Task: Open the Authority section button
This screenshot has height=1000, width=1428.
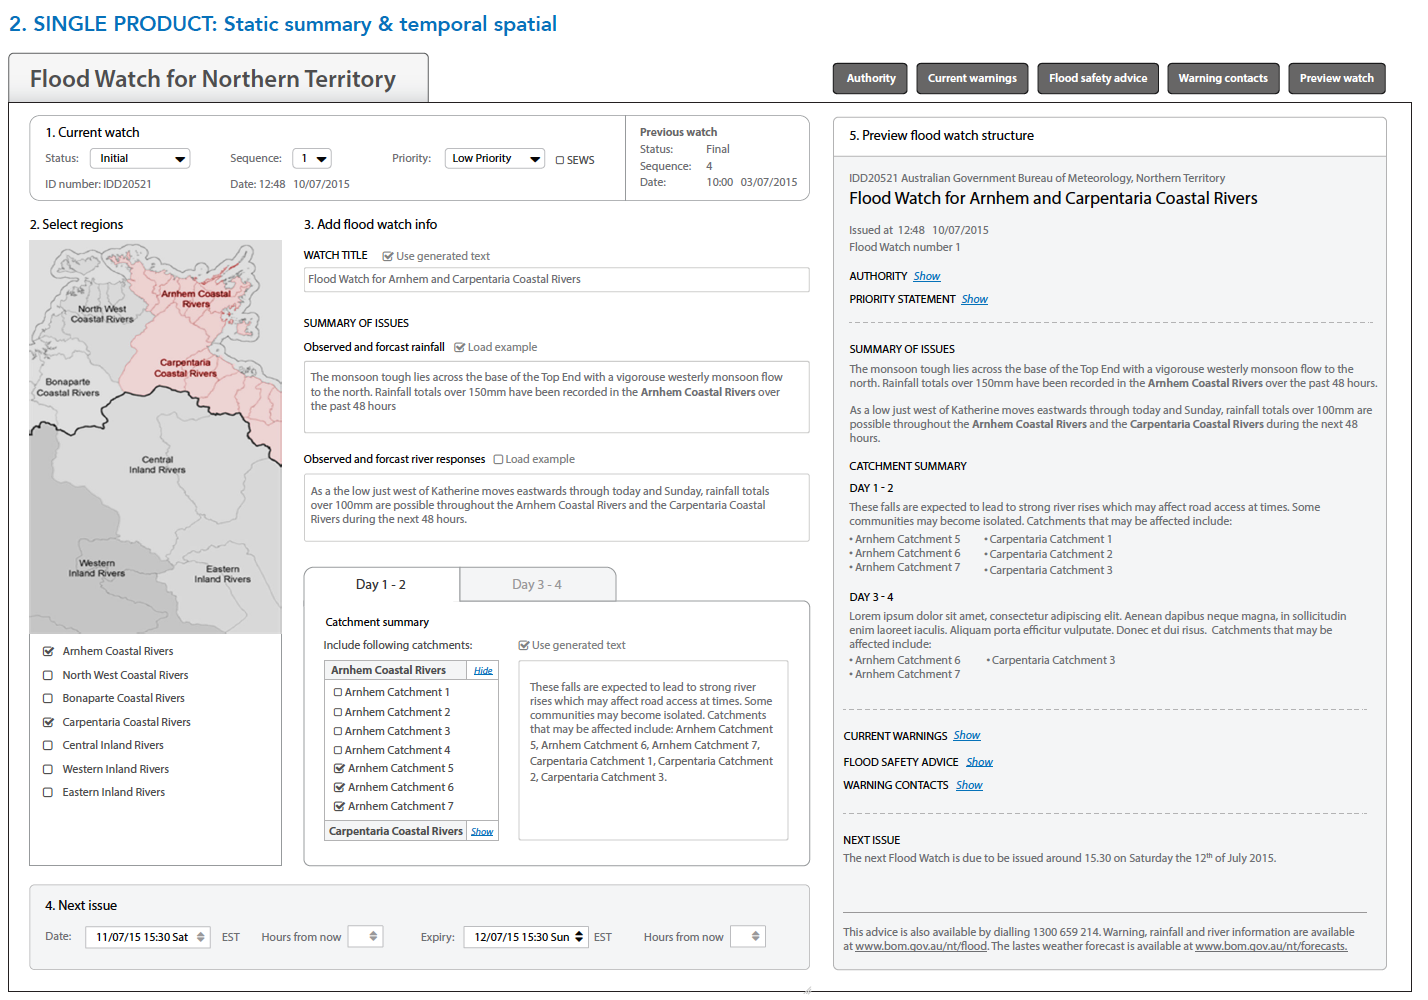Action: tap(870, 78)
